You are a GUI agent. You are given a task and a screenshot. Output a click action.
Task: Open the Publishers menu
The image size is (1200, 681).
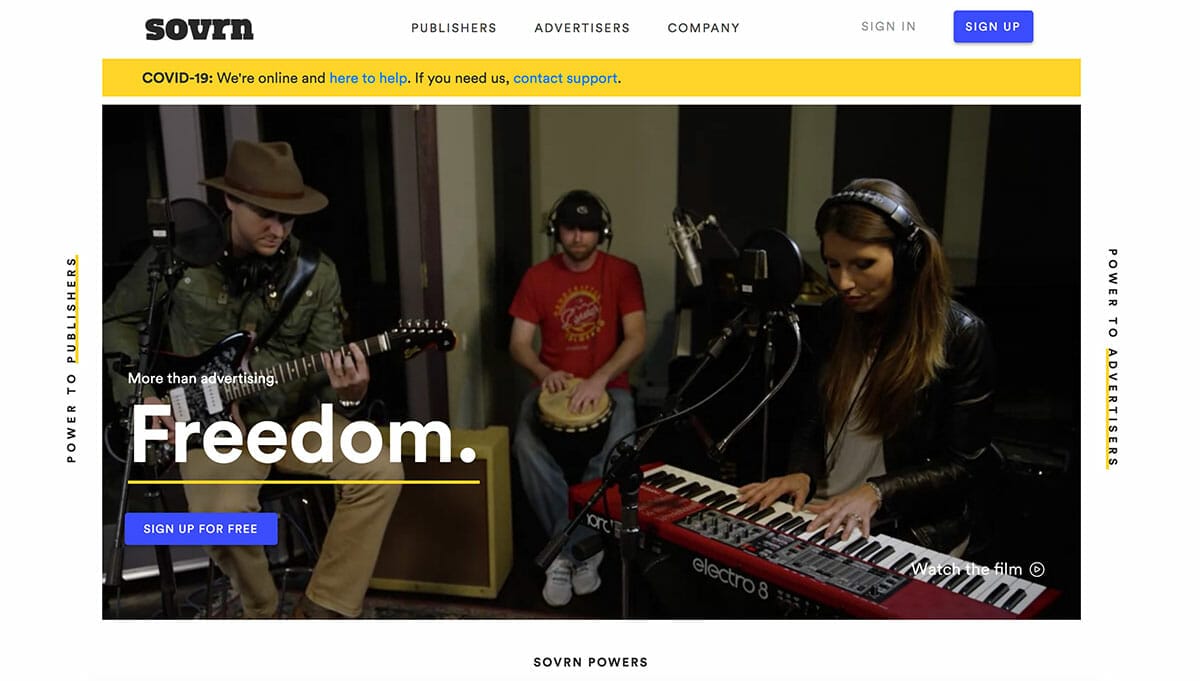(454, 28)
